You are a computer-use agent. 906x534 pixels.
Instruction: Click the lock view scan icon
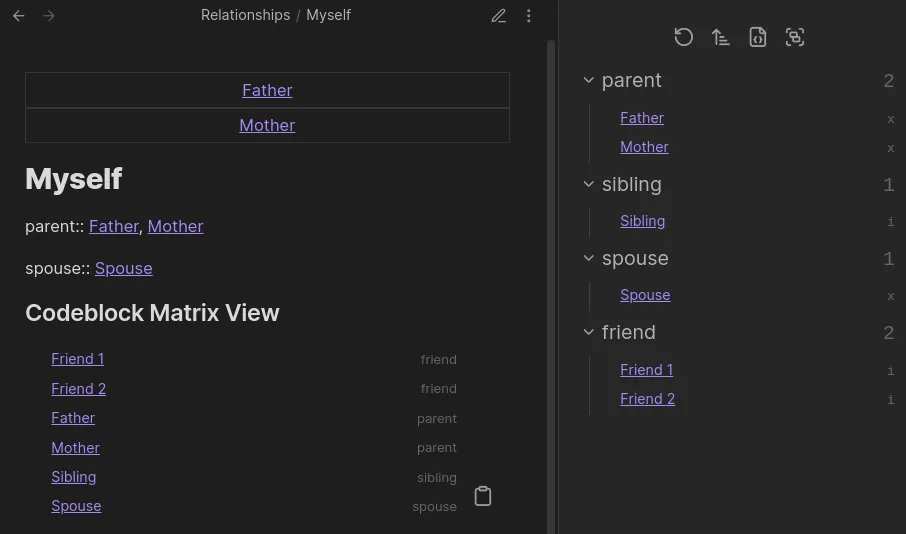[794, 37]
